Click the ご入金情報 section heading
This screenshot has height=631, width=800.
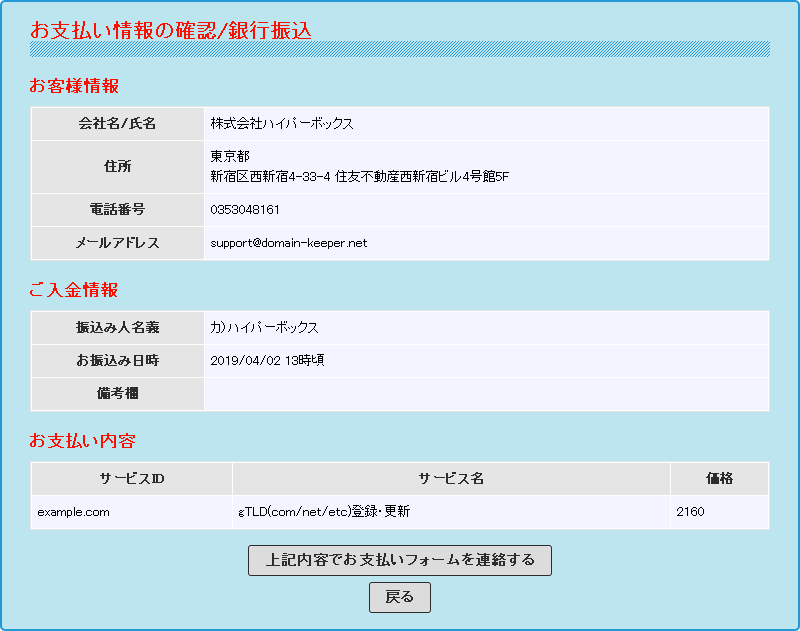73,290
